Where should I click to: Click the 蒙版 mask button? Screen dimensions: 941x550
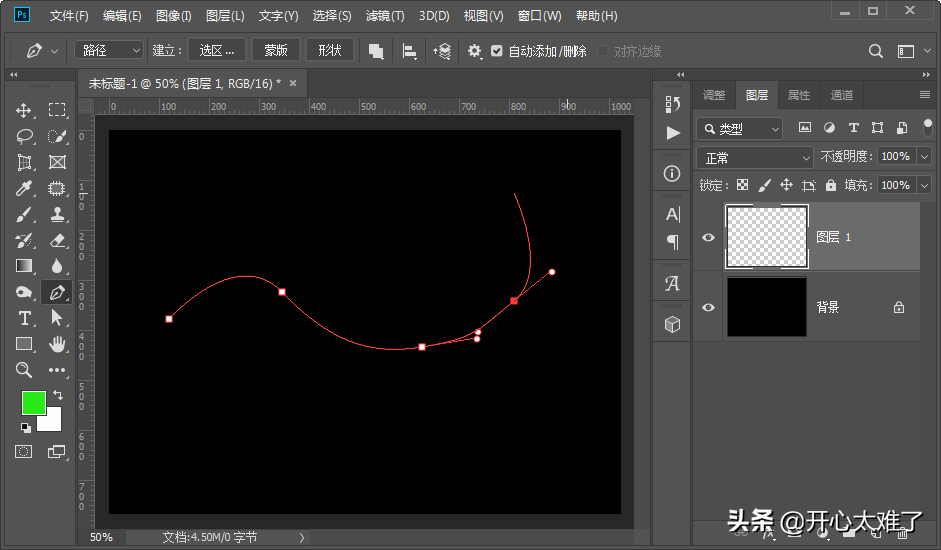pos(276,50)
